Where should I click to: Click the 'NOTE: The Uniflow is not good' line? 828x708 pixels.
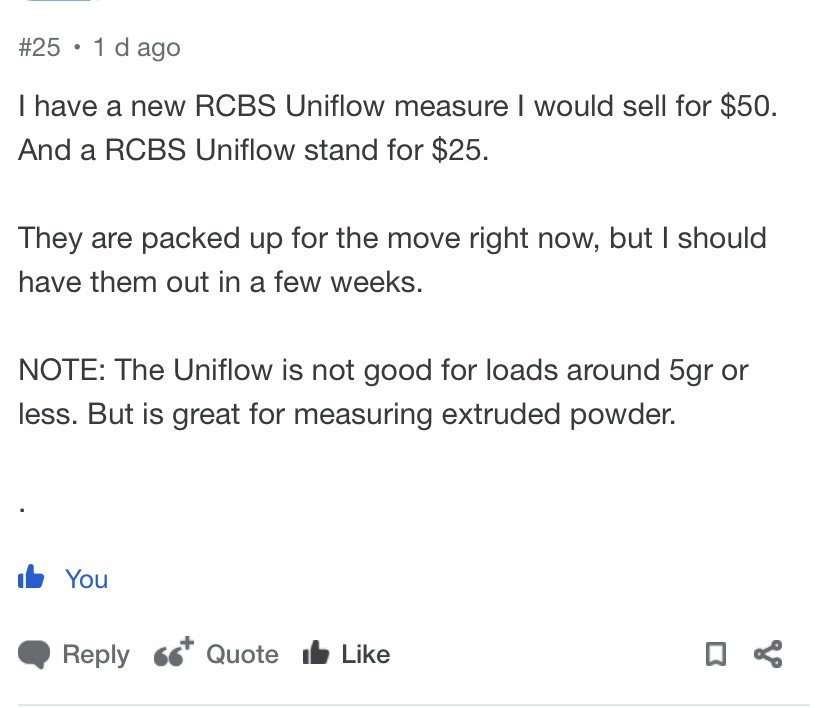pyautogui.click(x=383, y=370)
